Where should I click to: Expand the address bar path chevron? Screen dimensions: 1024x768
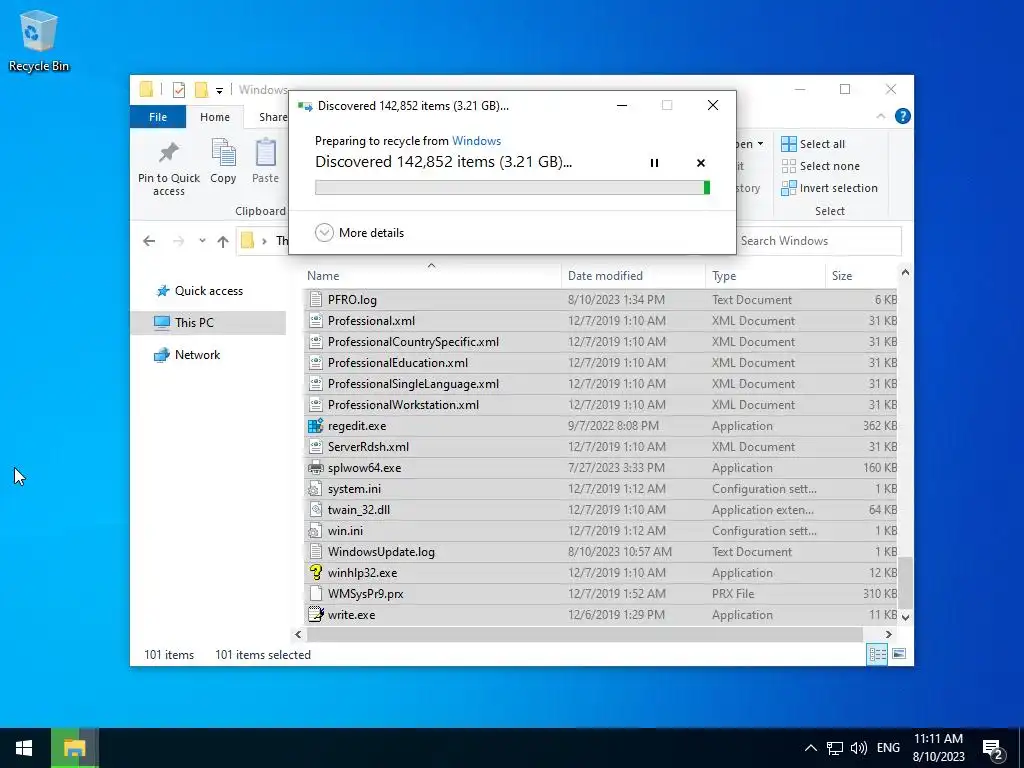coord(264,241)
